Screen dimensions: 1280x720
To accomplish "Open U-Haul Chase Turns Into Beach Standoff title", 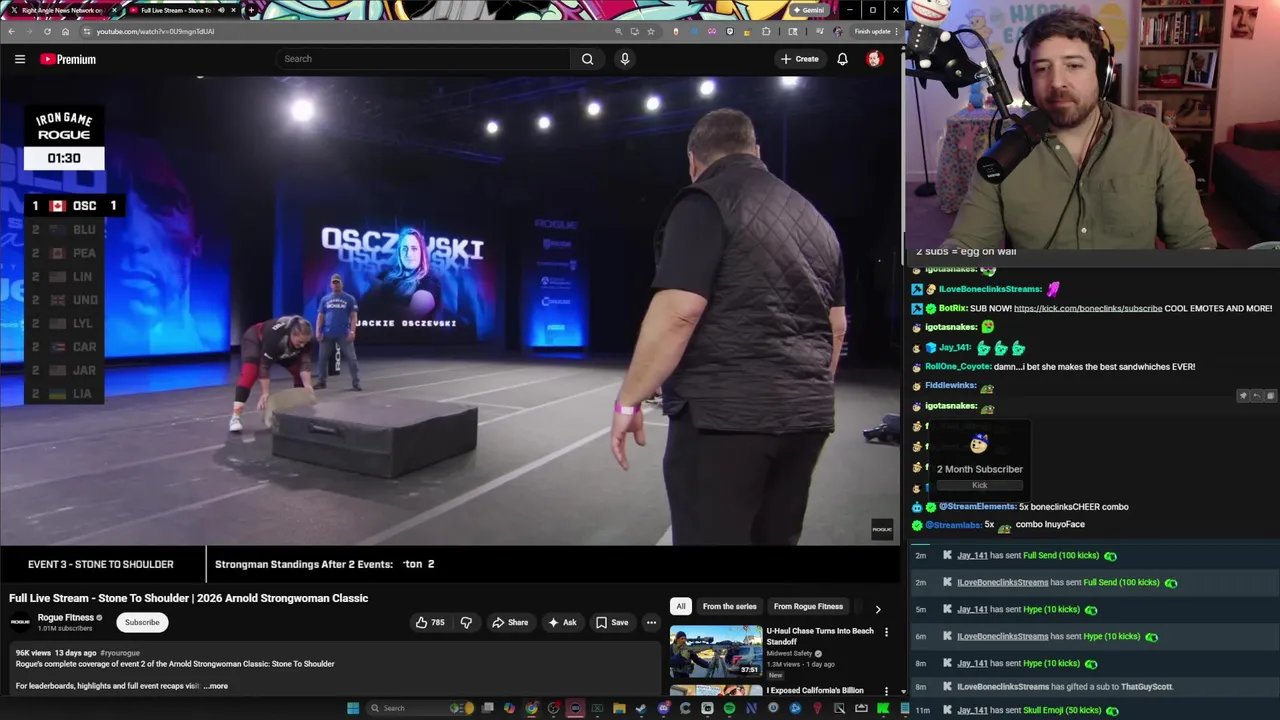I will [820, 636].
